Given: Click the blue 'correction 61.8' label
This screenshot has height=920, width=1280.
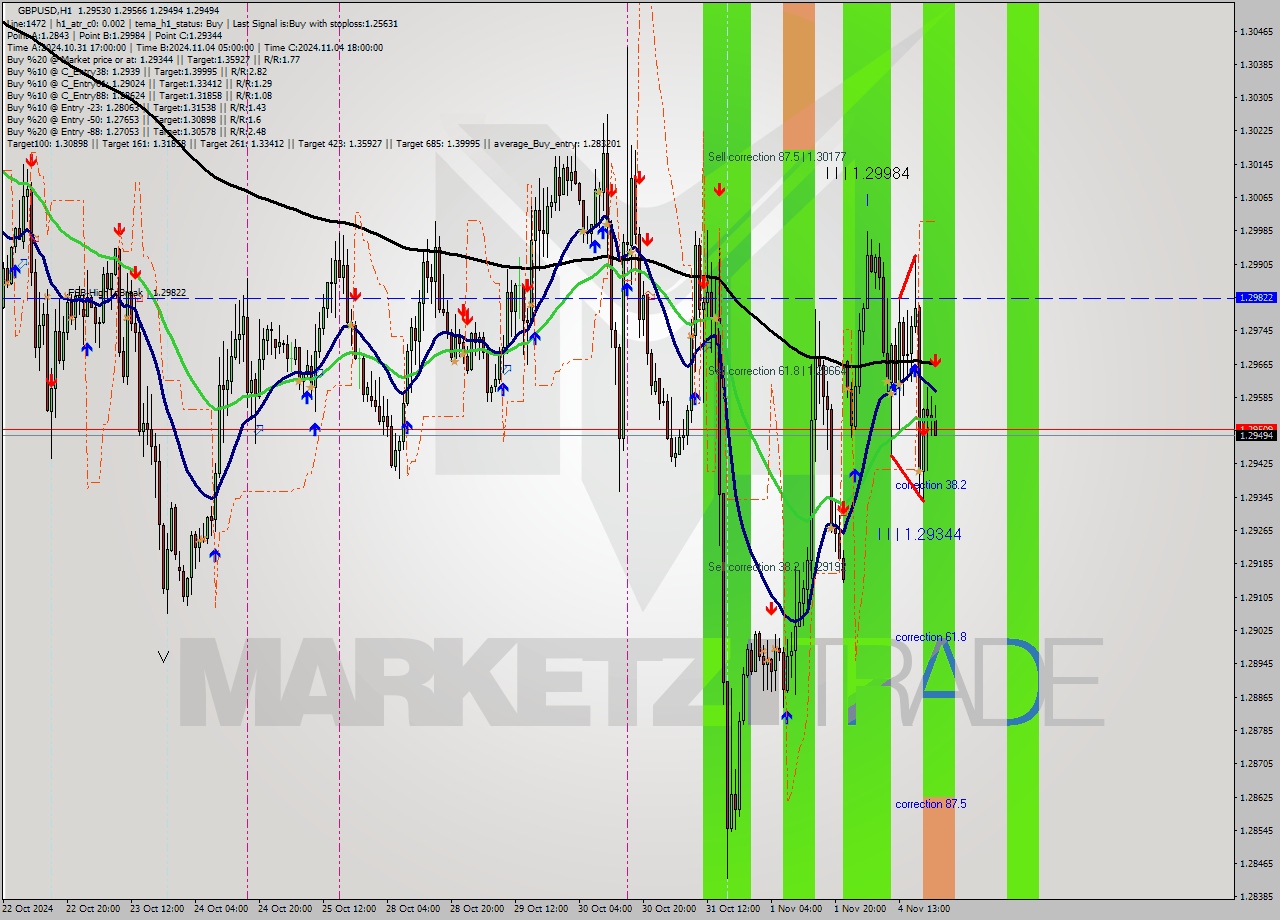Looking at the screenshot, I should pyautogui.click(x=930, y=637).
